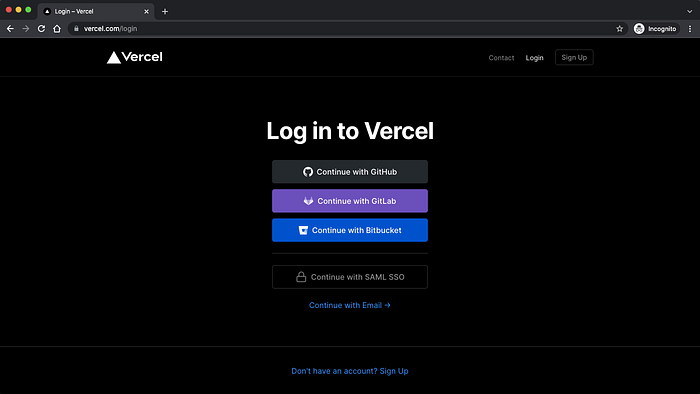Continue with Email link
This screenshot has height=394, width=700.
(350, 305)
